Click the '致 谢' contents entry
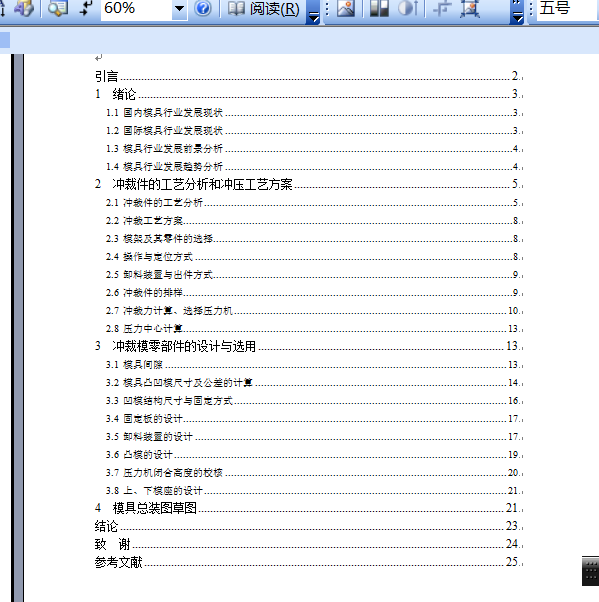The image size is (599, 602). [x=309, y=544]
